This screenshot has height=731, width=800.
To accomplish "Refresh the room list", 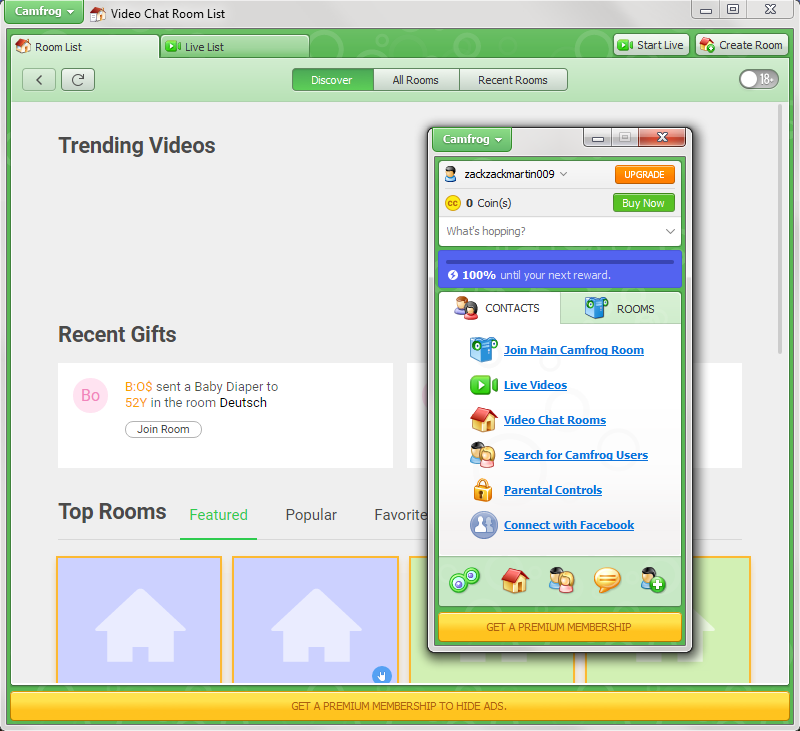I will click(x=78, y=80).
